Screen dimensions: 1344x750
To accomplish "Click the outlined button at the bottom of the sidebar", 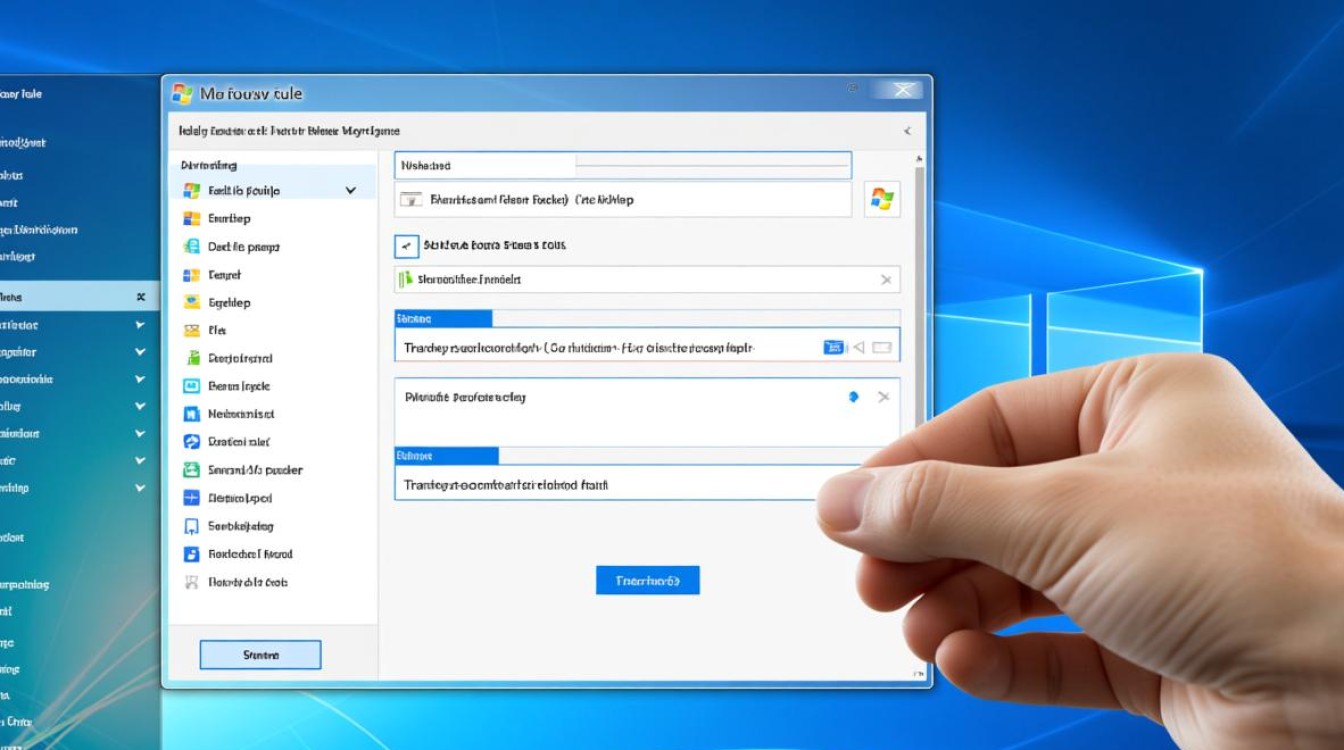I will point(260,655).
